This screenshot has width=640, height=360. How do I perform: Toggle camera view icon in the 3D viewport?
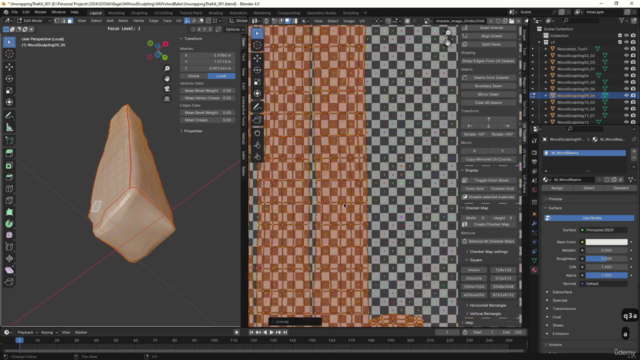[167, 89]
